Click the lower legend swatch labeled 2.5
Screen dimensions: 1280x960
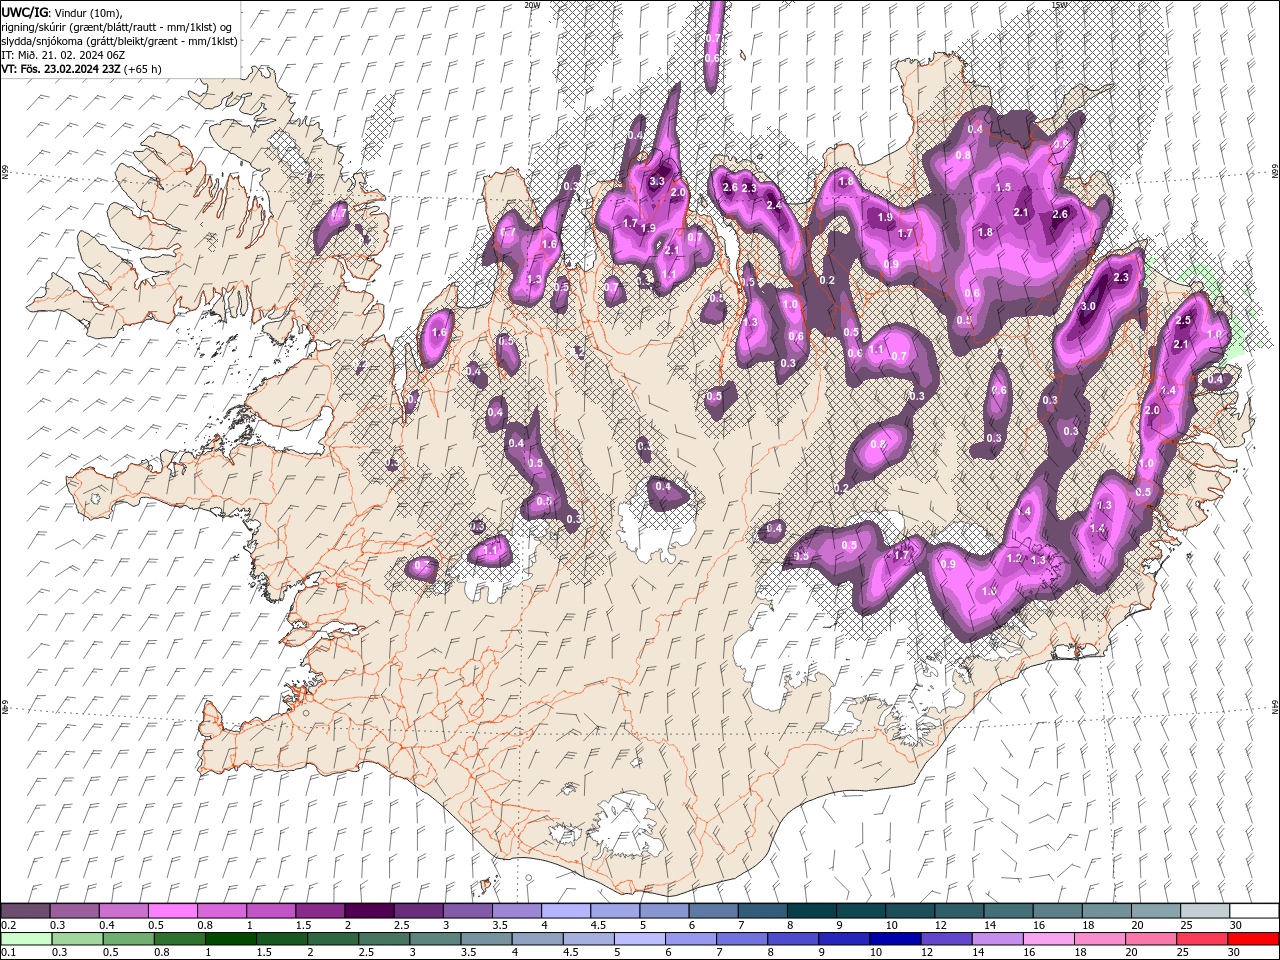(383, 939)
